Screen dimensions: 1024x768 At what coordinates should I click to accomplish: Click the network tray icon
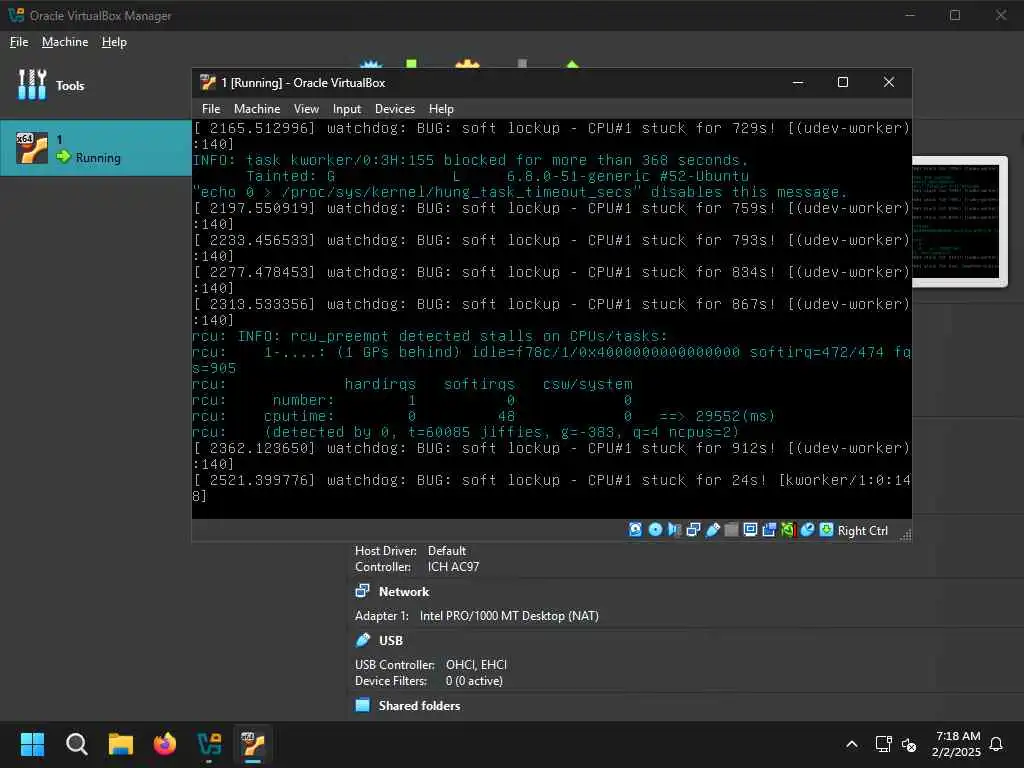pos(883,744)
